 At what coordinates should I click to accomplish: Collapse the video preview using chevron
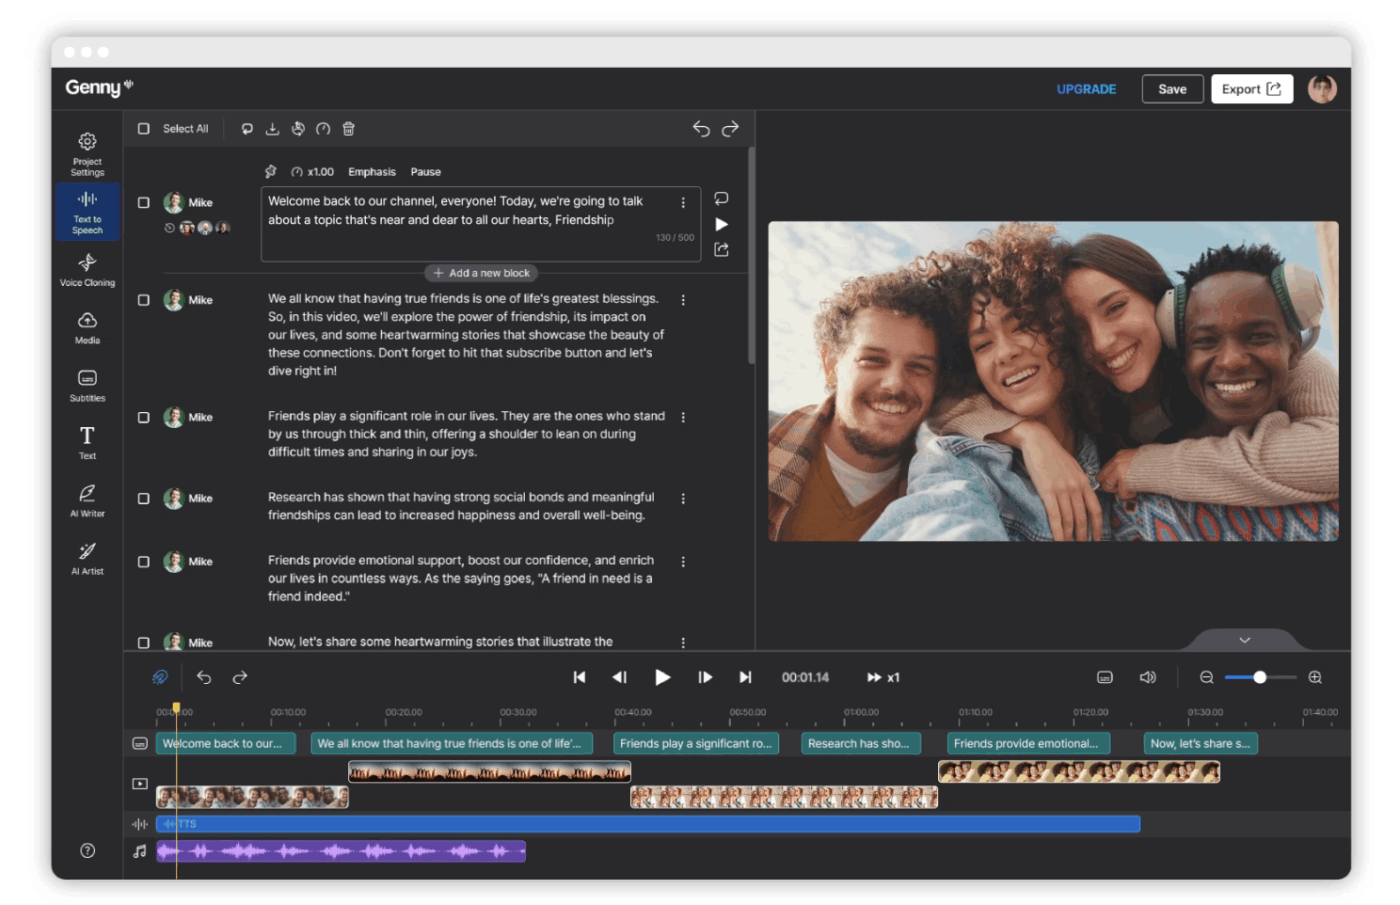click(x=1244, y=640)
